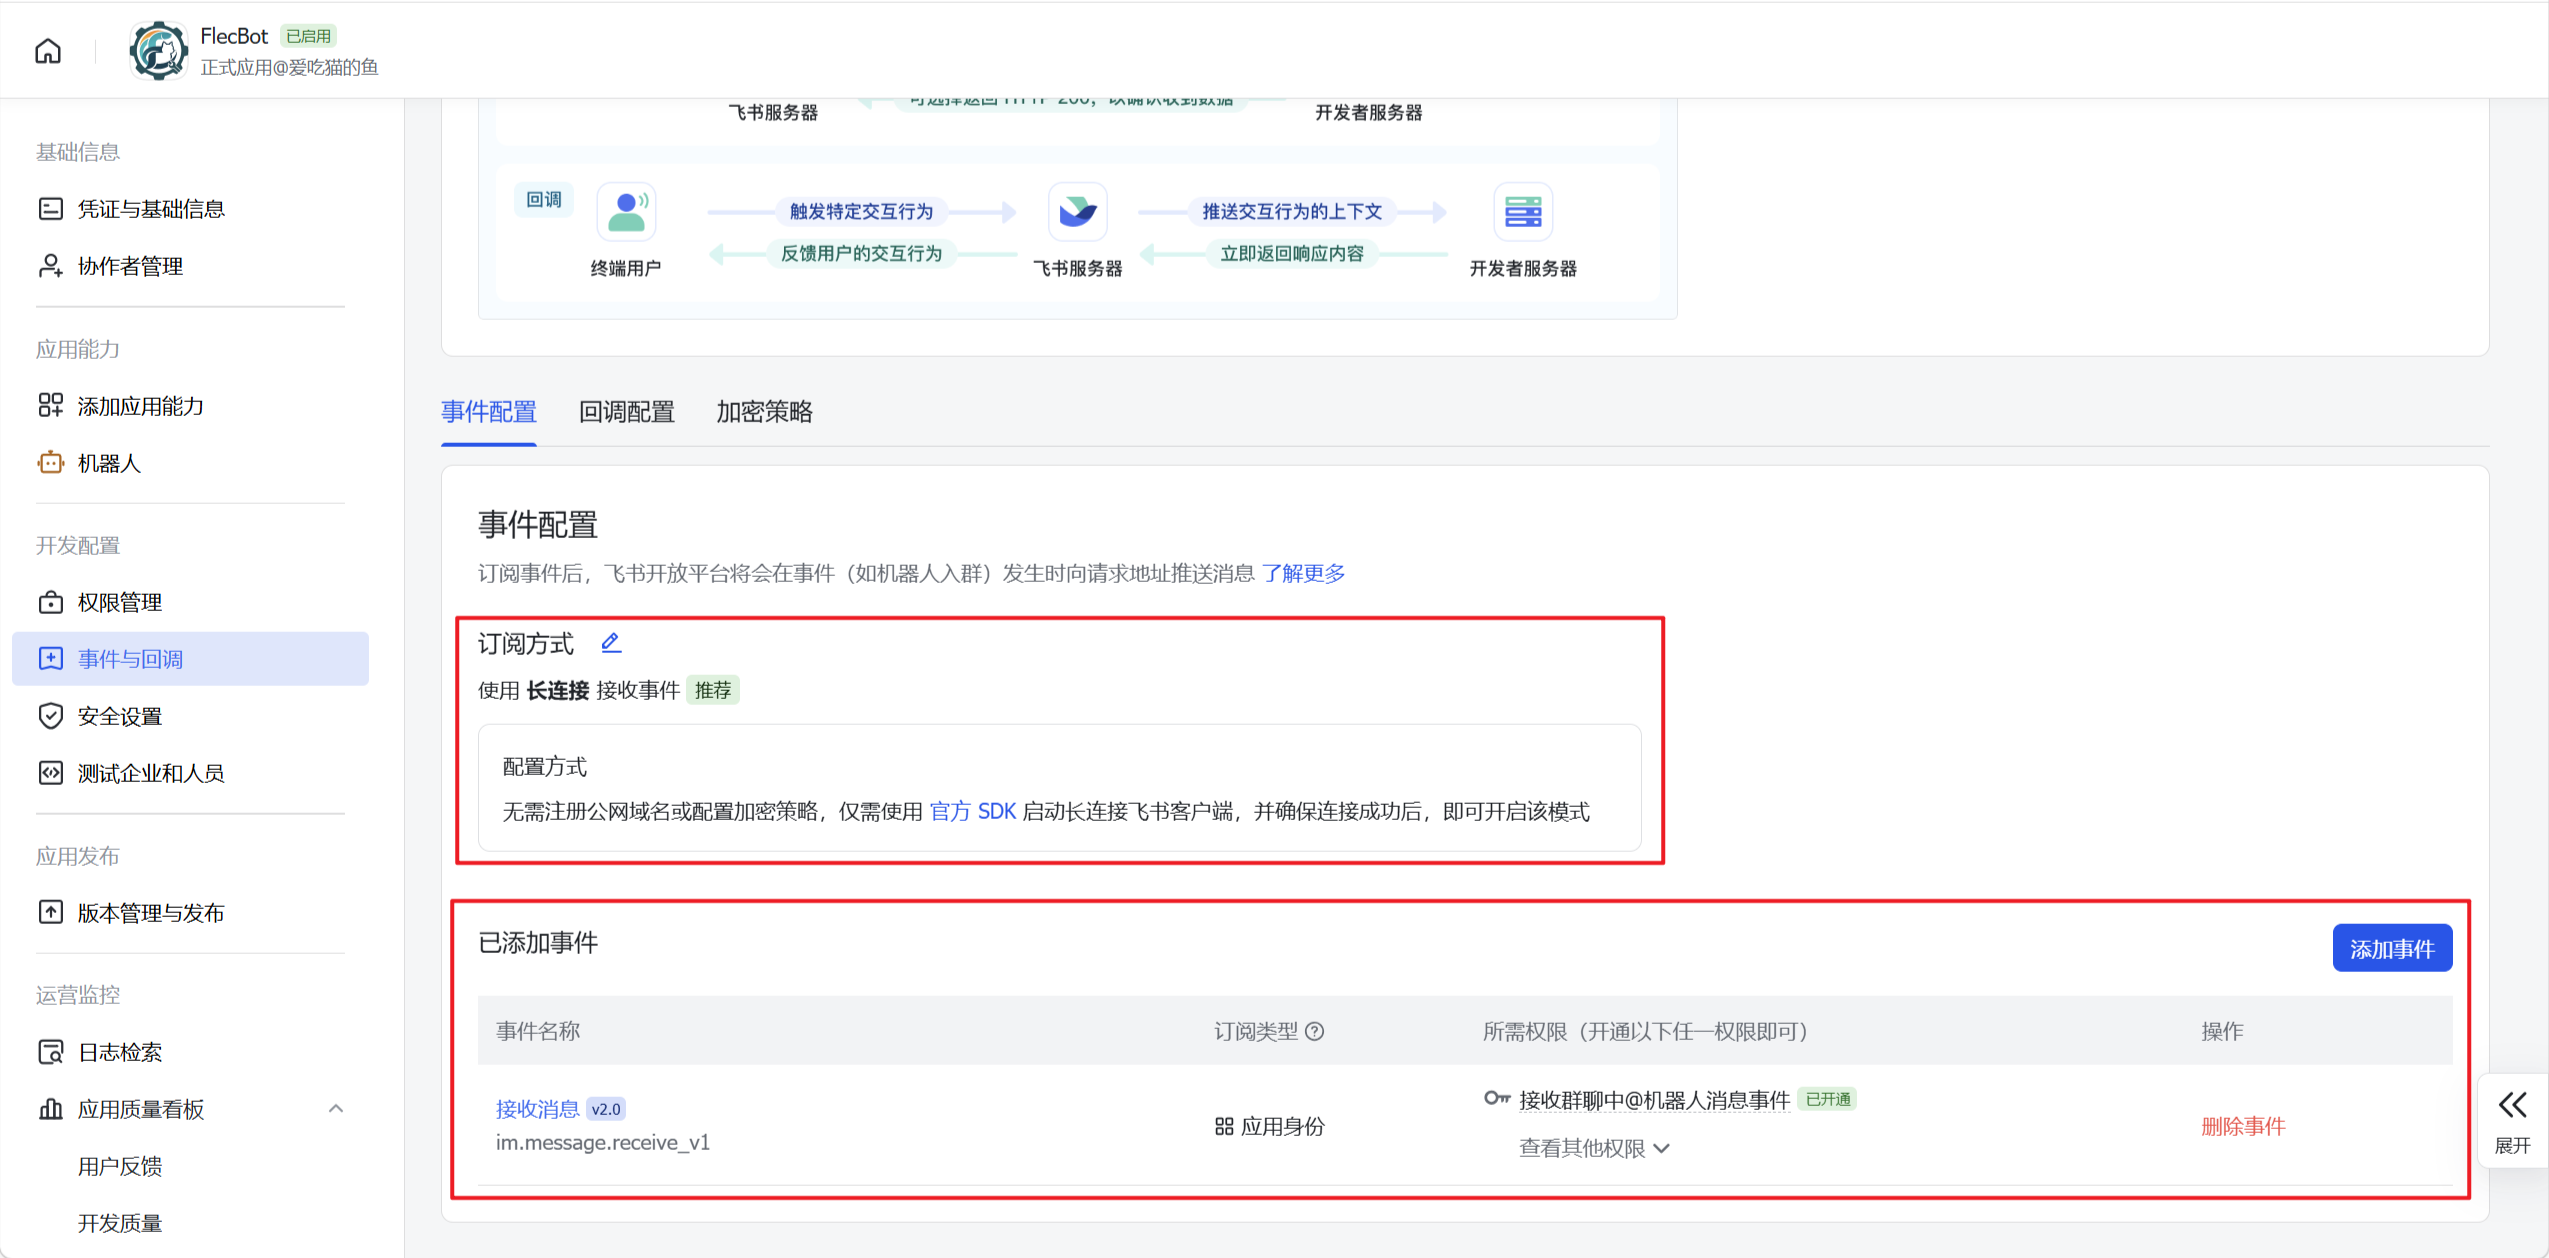The image size is (2549, 1258).
Task: Switch to the 回调配置 tab
Action: (627, 412)
